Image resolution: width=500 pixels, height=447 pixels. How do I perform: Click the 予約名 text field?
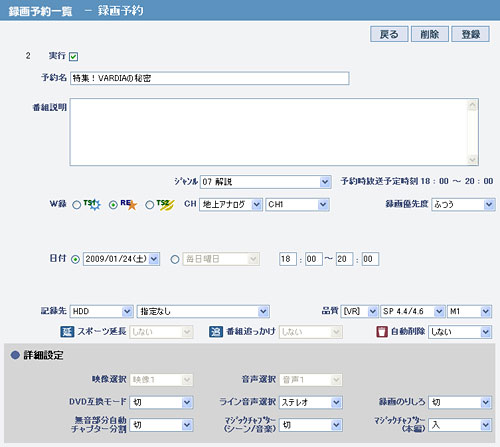point(210,78)
